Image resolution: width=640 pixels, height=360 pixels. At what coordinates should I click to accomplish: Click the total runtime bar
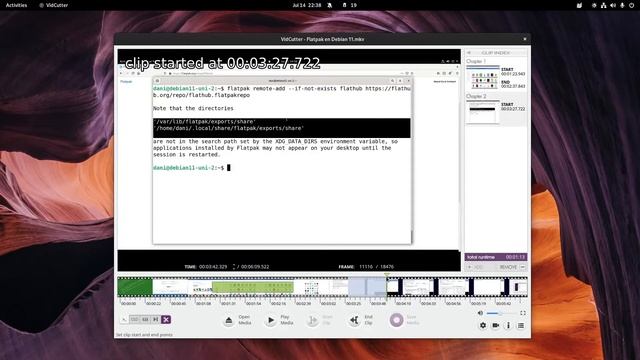pos(496,257)
